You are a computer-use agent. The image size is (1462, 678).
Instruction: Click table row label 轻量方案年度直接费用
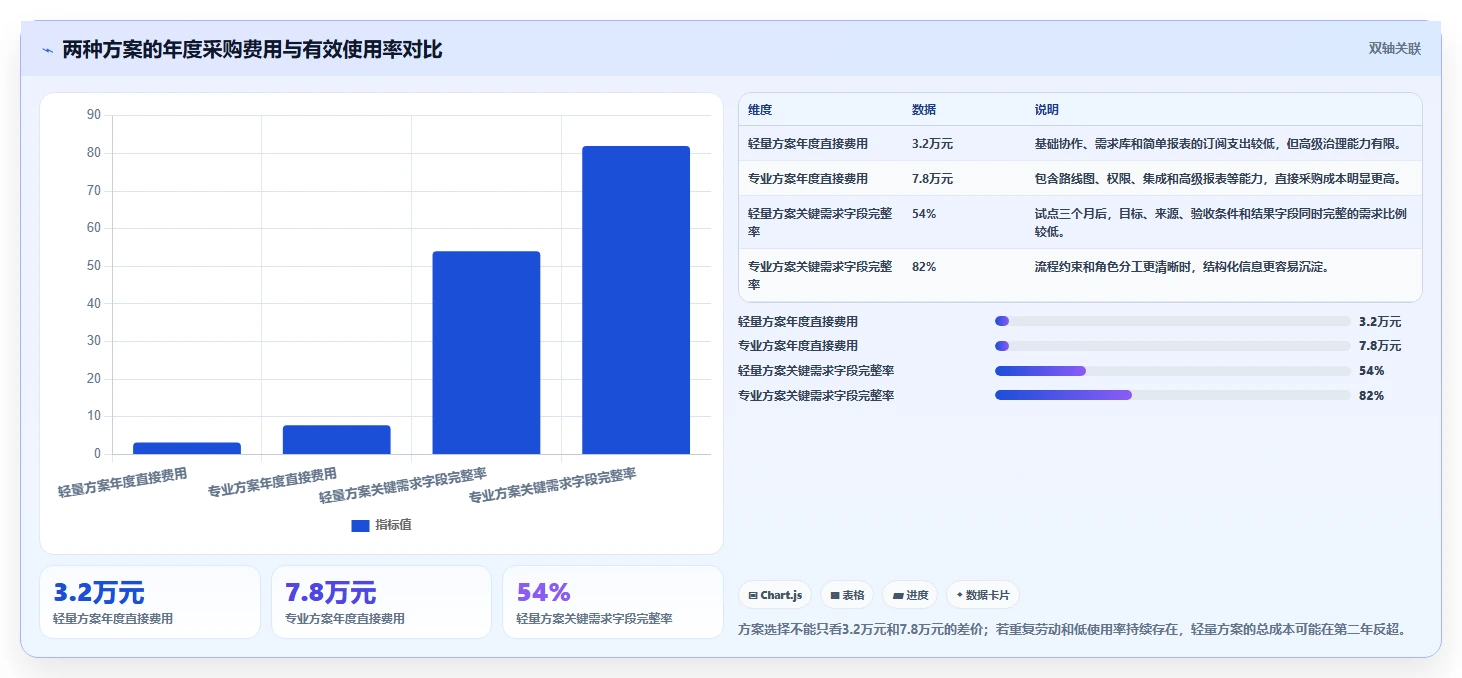808,144
